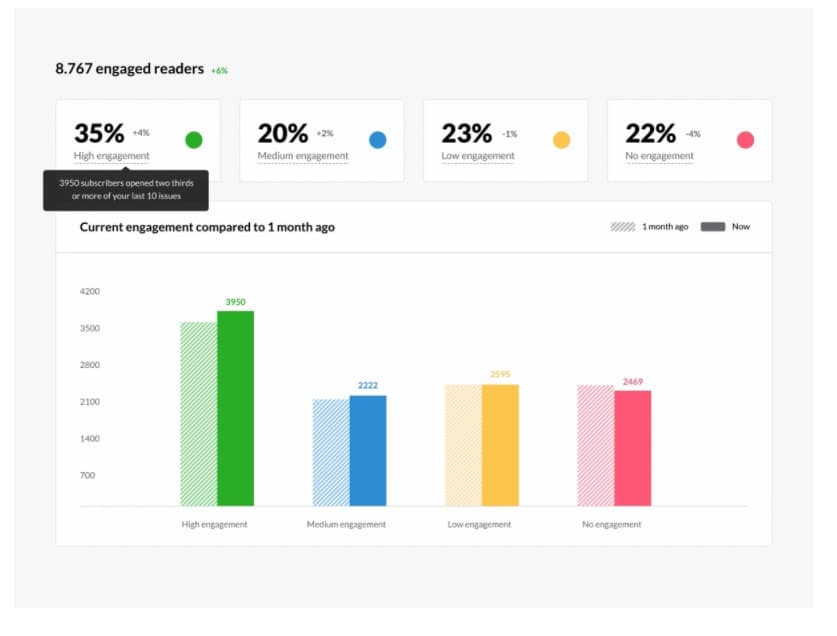Click the solid yellow Low engagement bar

tap(500, 445)
